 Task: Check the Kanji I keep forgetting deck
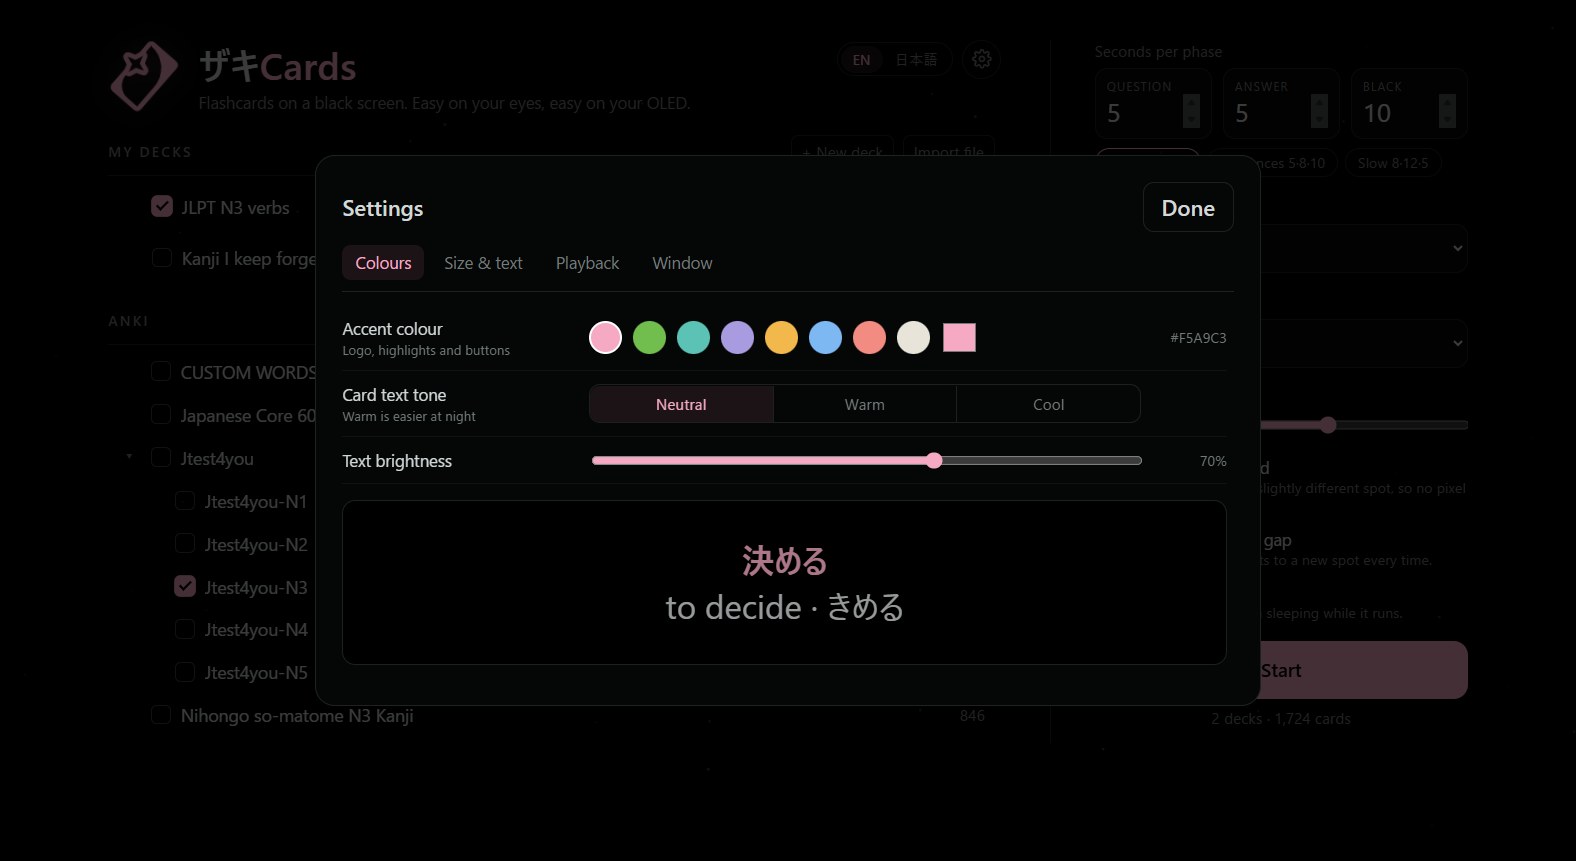(162, 258)
